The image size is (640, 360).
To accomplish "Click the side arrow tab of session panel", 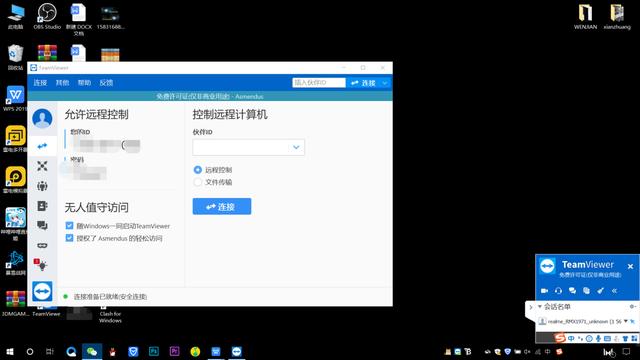I will pyautogui.click(x=530, y=307).
